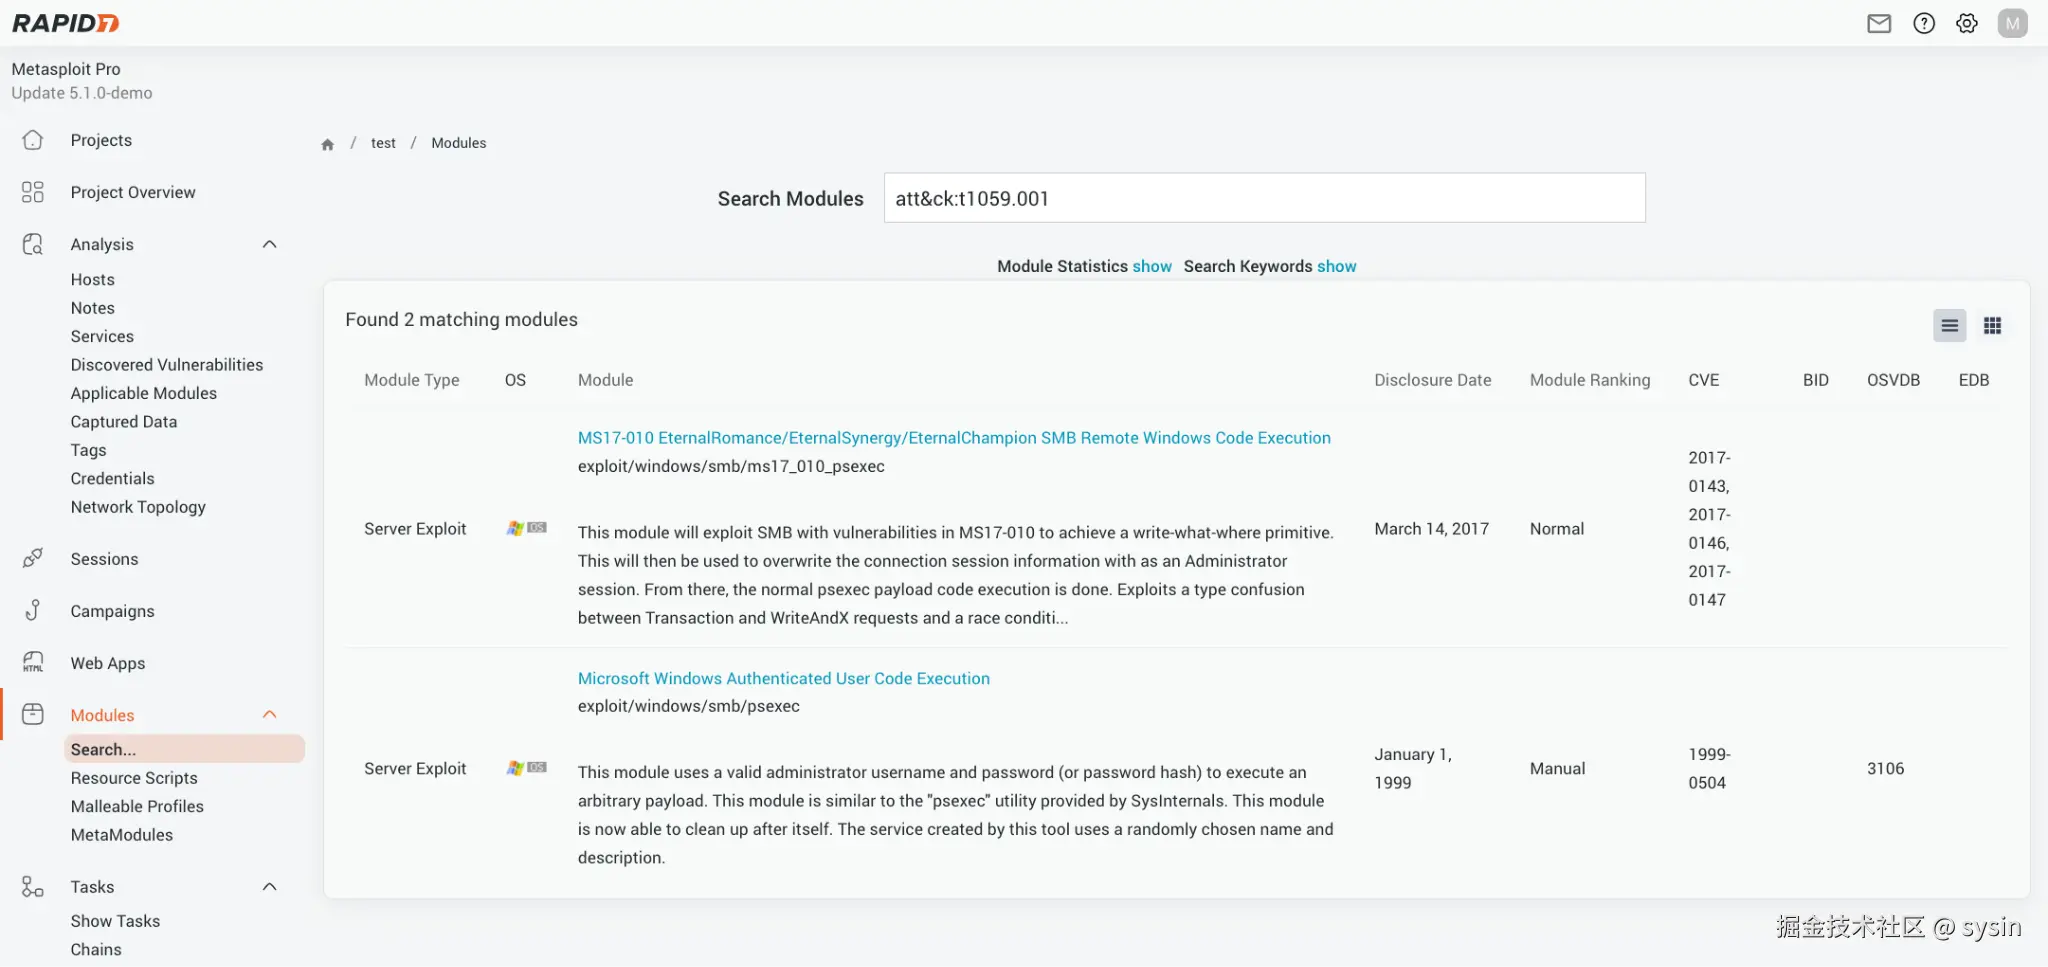Click the OSVDB column header

pos(1894,380)
